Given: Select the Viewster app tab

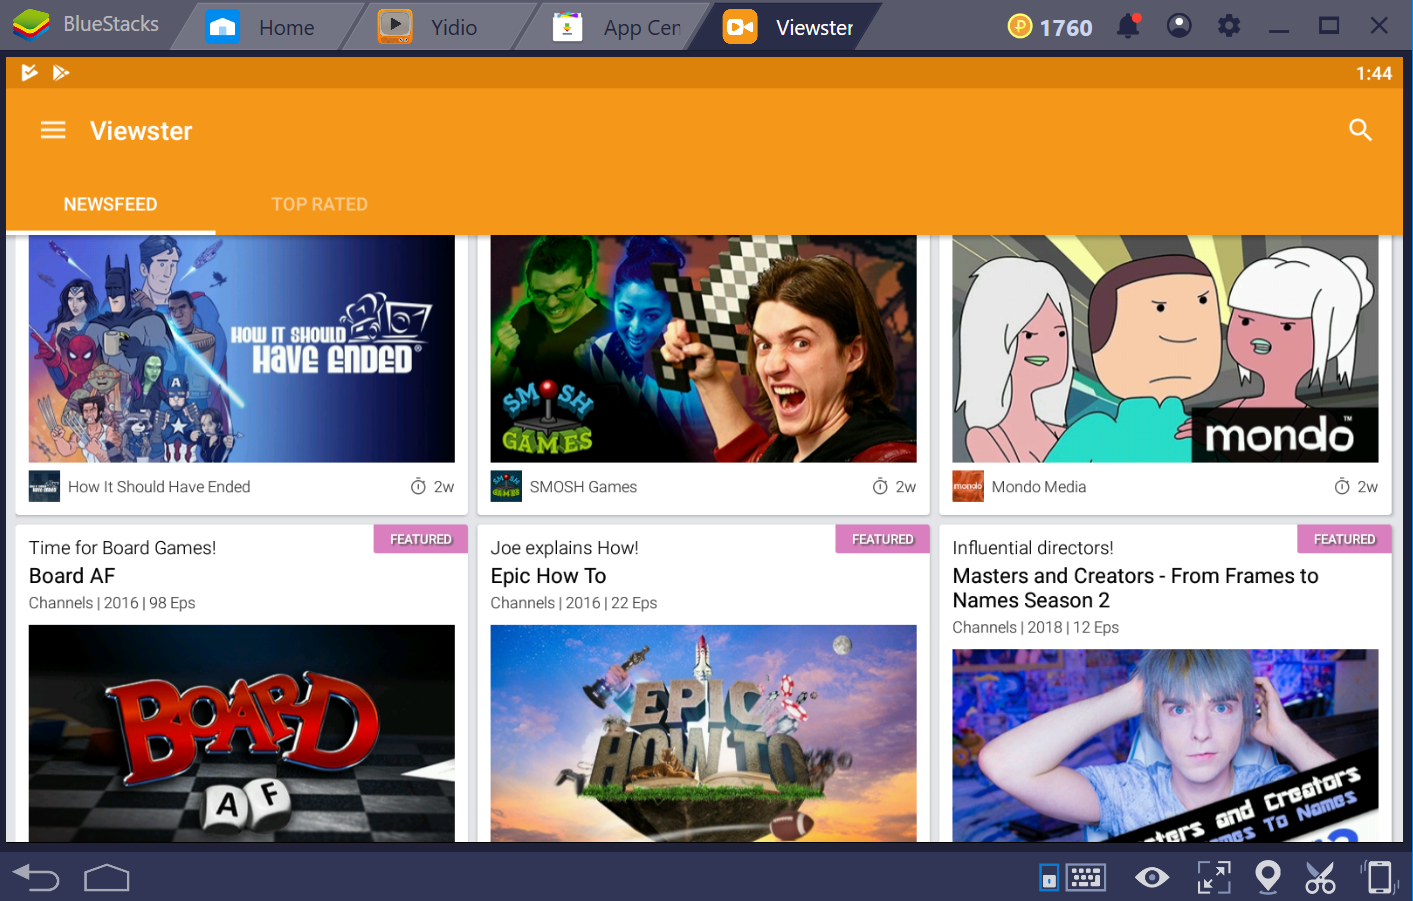Looking at the screenshot, I should (x=789, y=27).
